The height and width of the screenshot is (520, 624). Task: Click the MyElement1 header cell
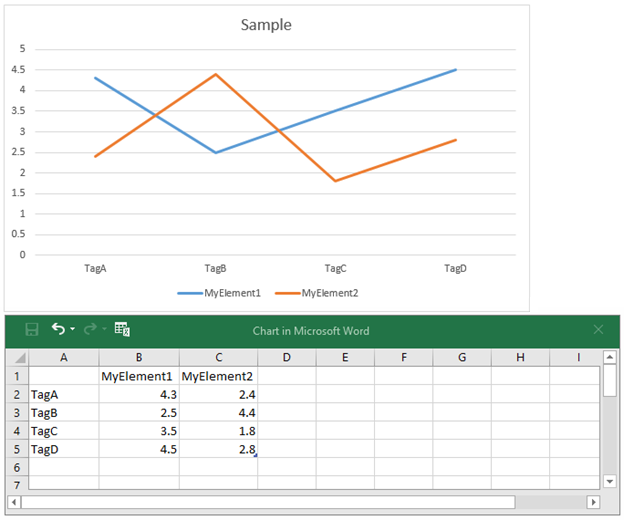pyautogui.click(x=139, y=376)
